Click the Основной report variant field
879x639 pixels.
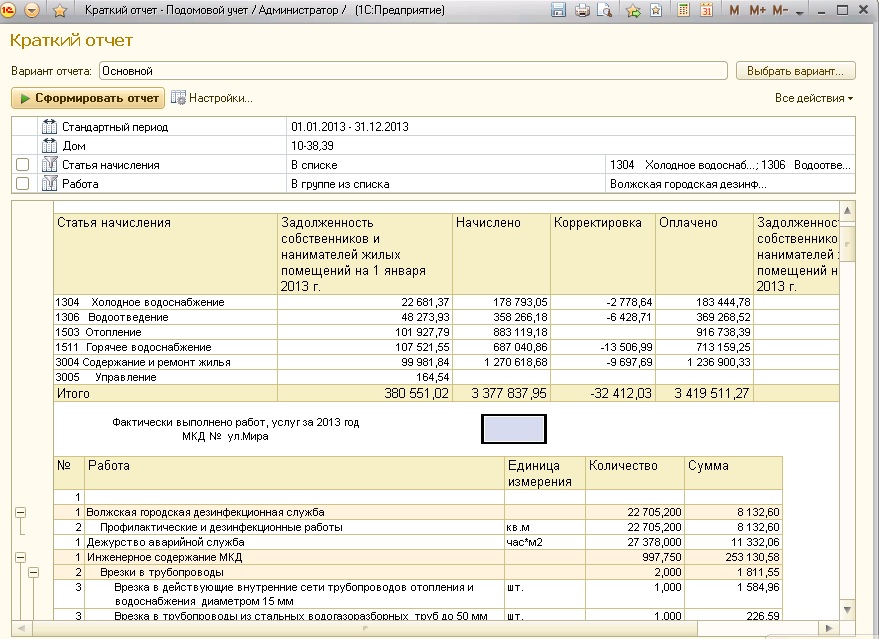tap(413, 71)
